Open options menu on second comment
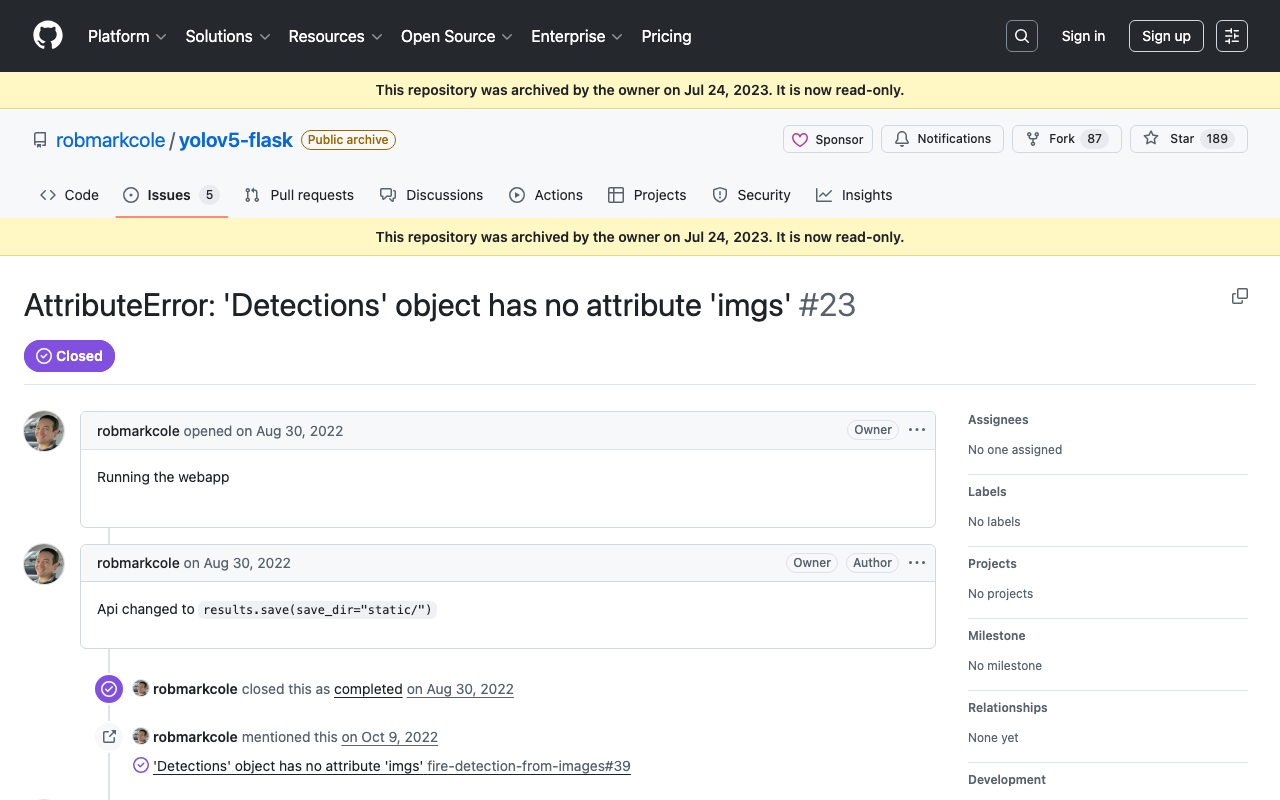The height and width of the screenshot is (800, 1280). click(x=917, y=563)
